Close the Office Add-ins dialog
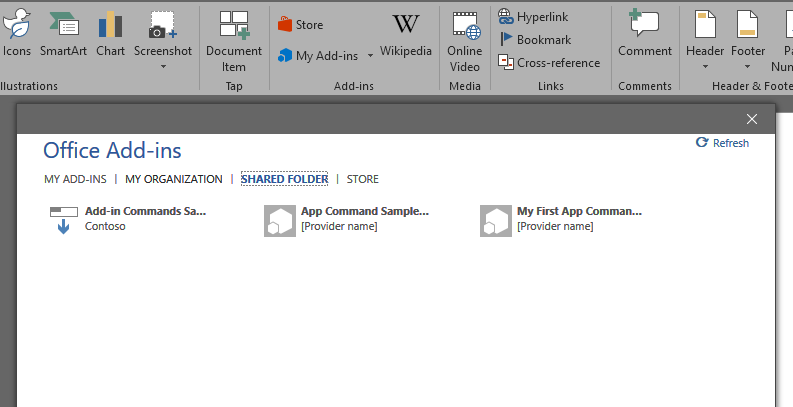Image resolution: width=793 pixels, height=407 pixels. click(752, 119)
